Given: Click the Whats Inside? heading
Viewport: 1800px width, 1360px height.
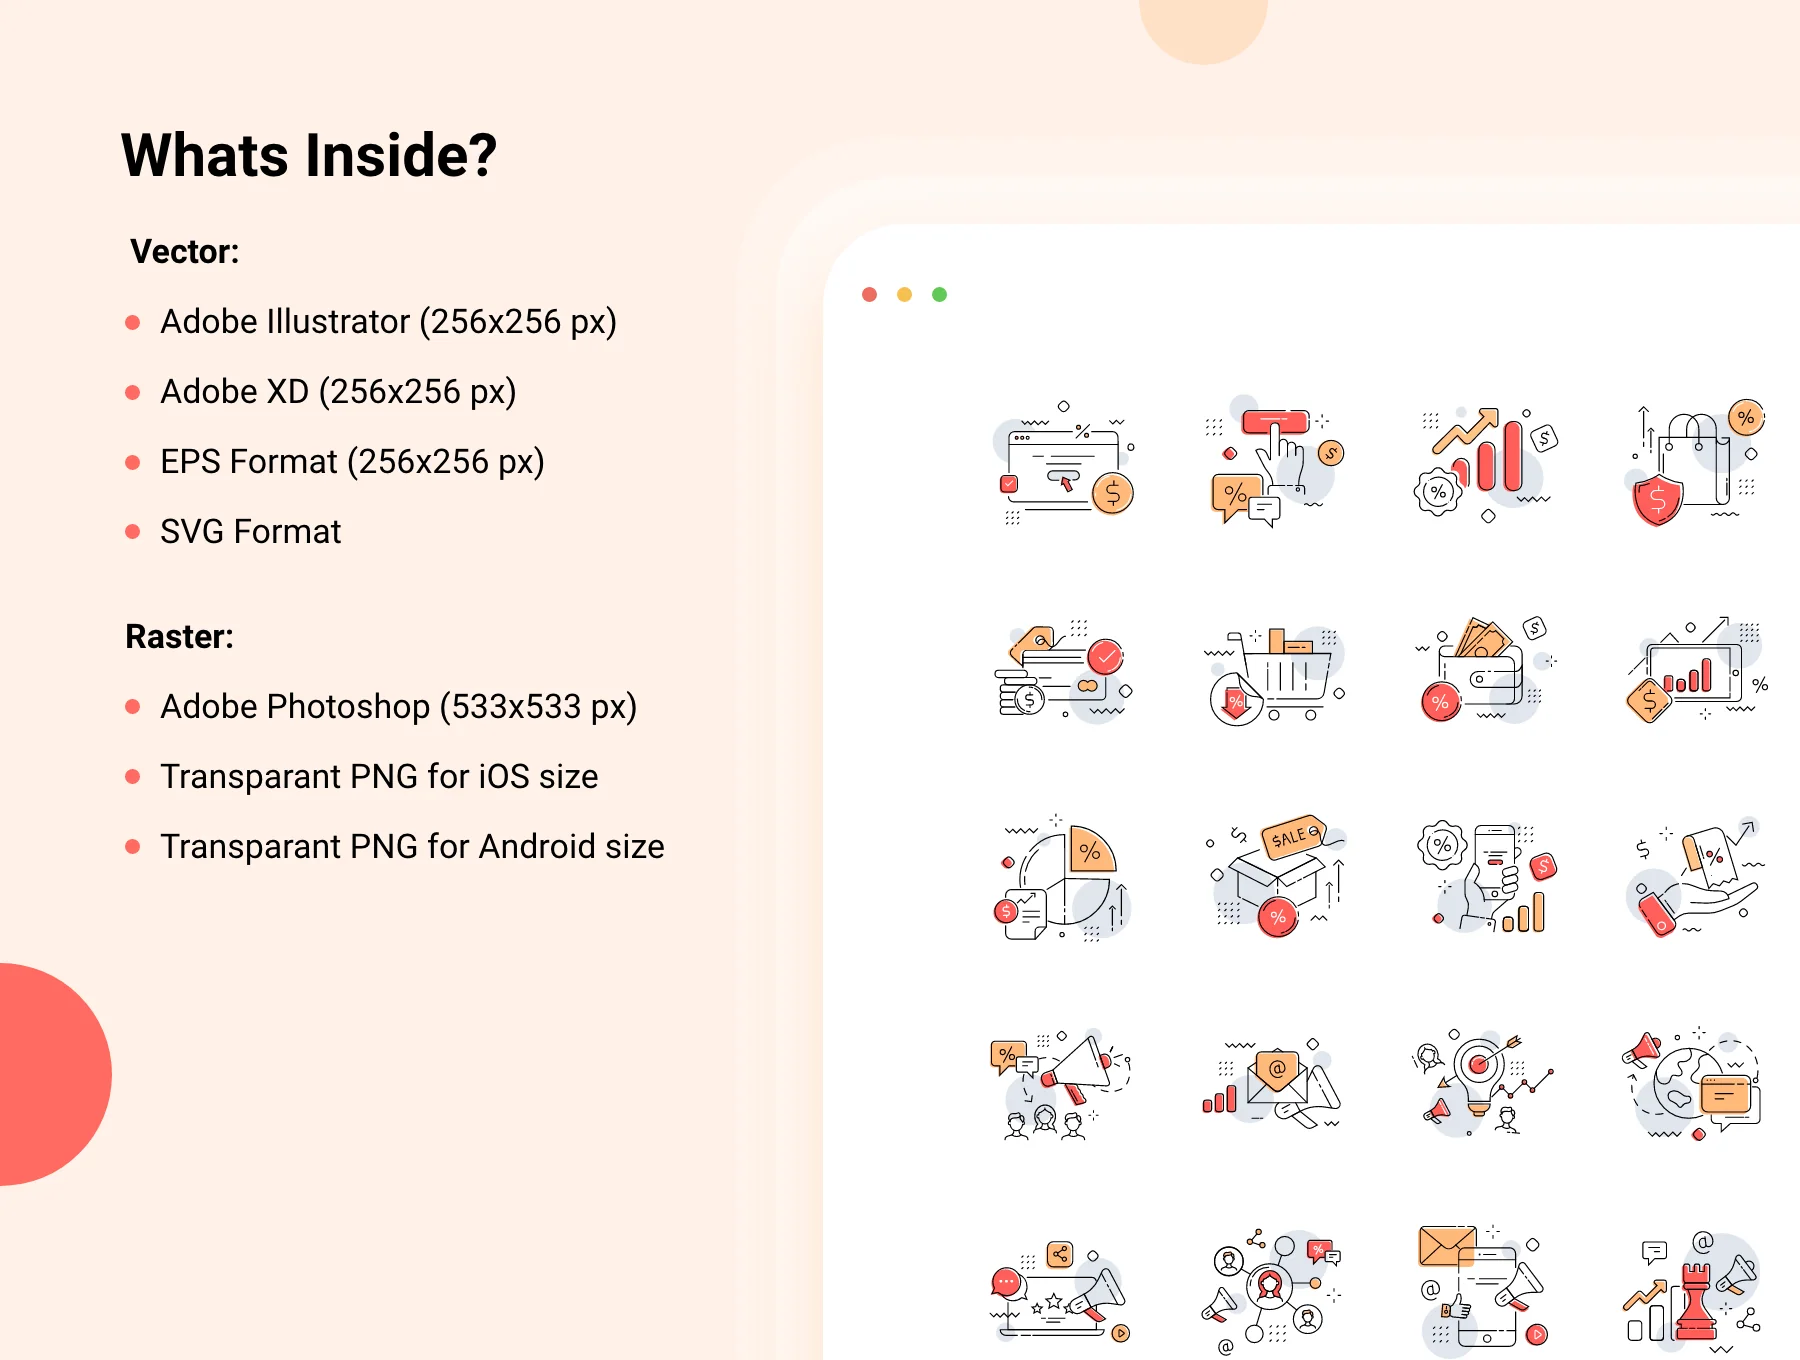Looking at the screenshot, I should coord(309,155).
